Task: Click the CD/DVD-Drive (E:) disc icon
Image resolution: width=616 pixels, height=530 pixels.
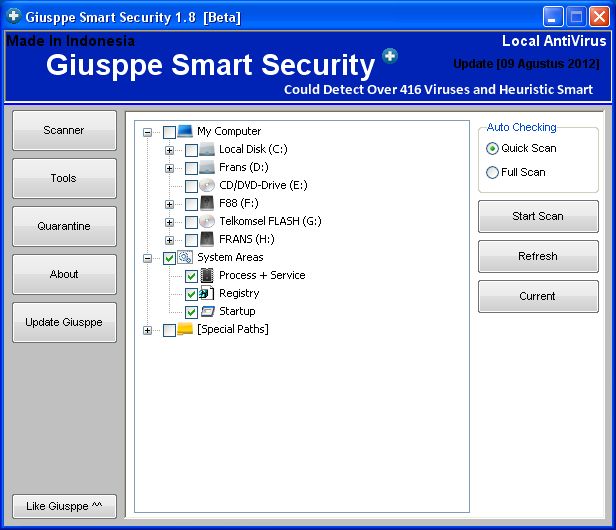Action: pos(207,185)
